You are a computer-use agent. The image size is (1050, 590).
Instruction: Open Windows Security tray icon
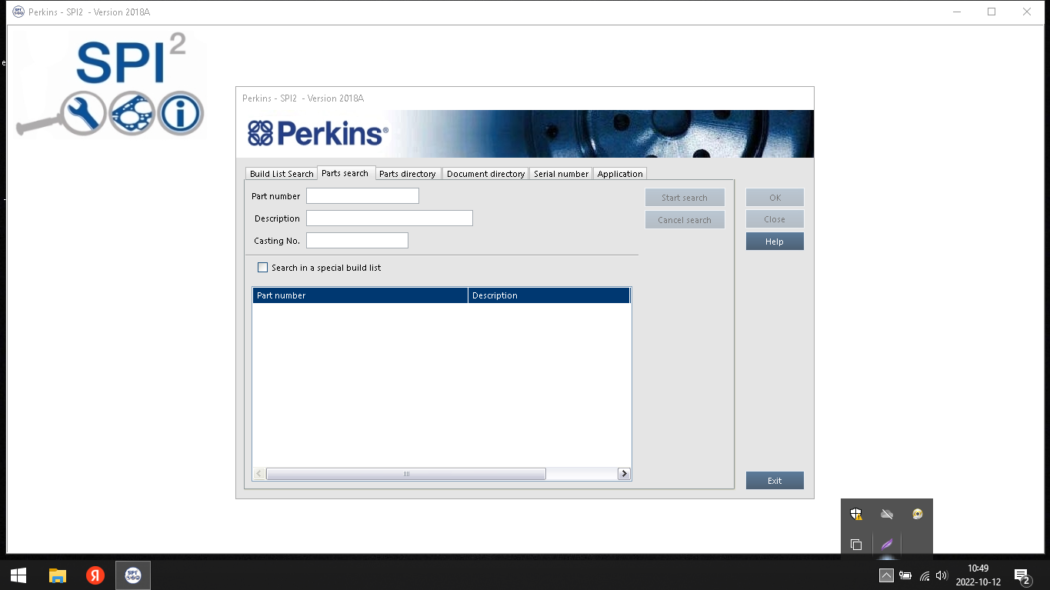click(856, 514)
